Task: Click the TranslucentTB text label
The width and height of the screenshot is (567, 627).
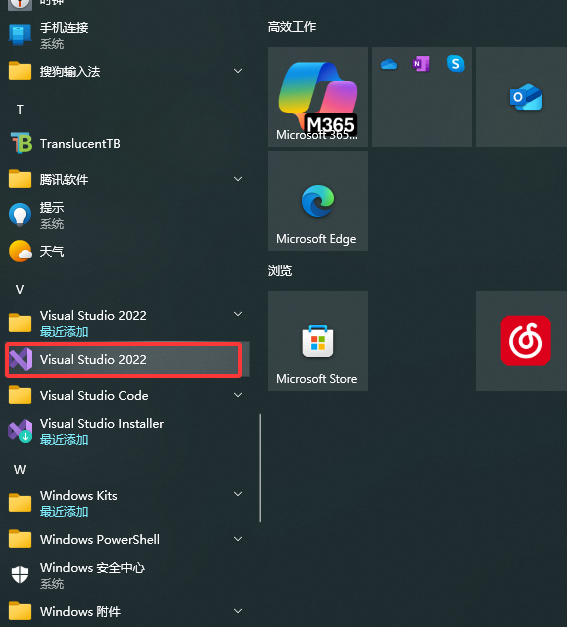Action: point(80,144)
